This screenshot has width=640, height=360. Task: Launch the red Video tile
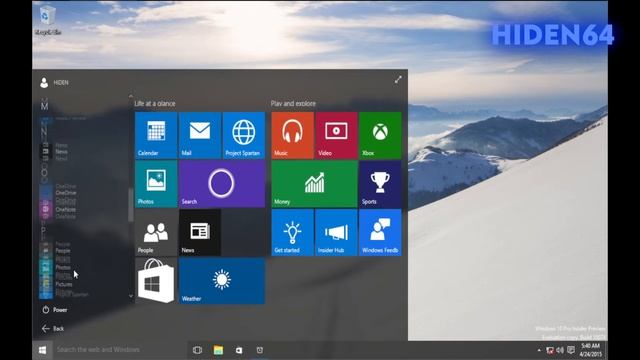coord(336,135)
